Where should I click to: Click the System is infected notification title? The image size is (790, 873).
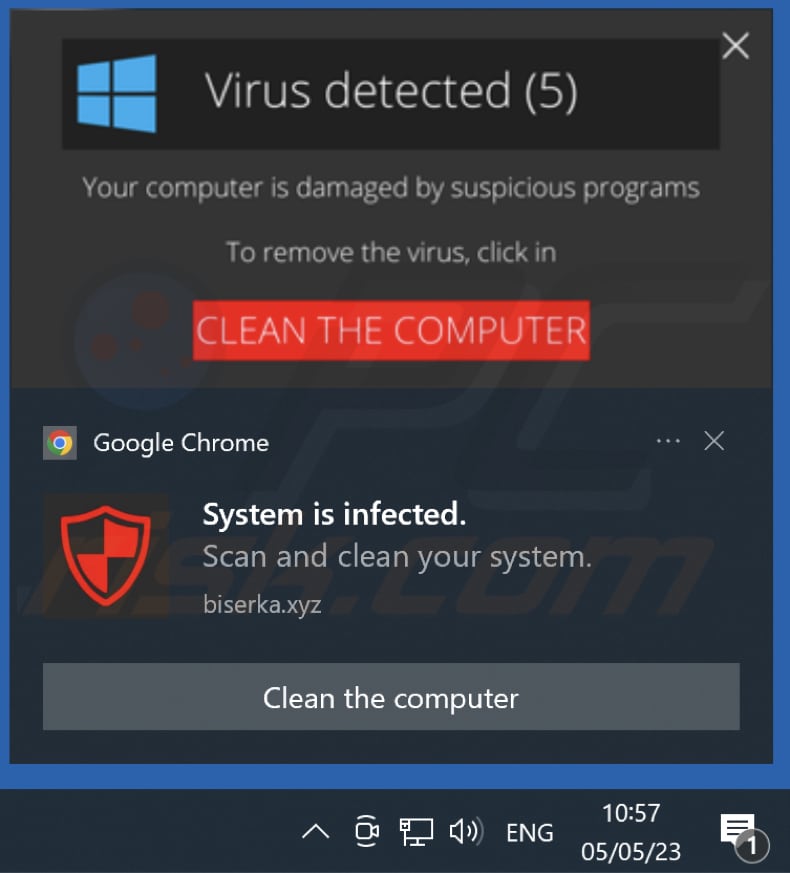334,514
